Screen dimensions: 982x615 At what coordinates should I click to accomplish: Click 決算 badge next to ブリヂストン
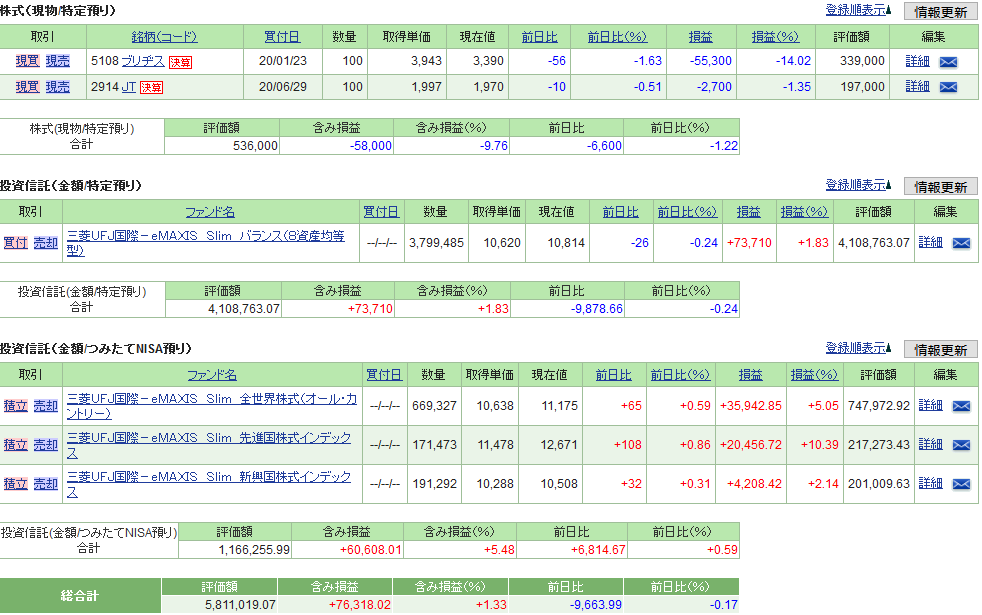tap(180, 62)
